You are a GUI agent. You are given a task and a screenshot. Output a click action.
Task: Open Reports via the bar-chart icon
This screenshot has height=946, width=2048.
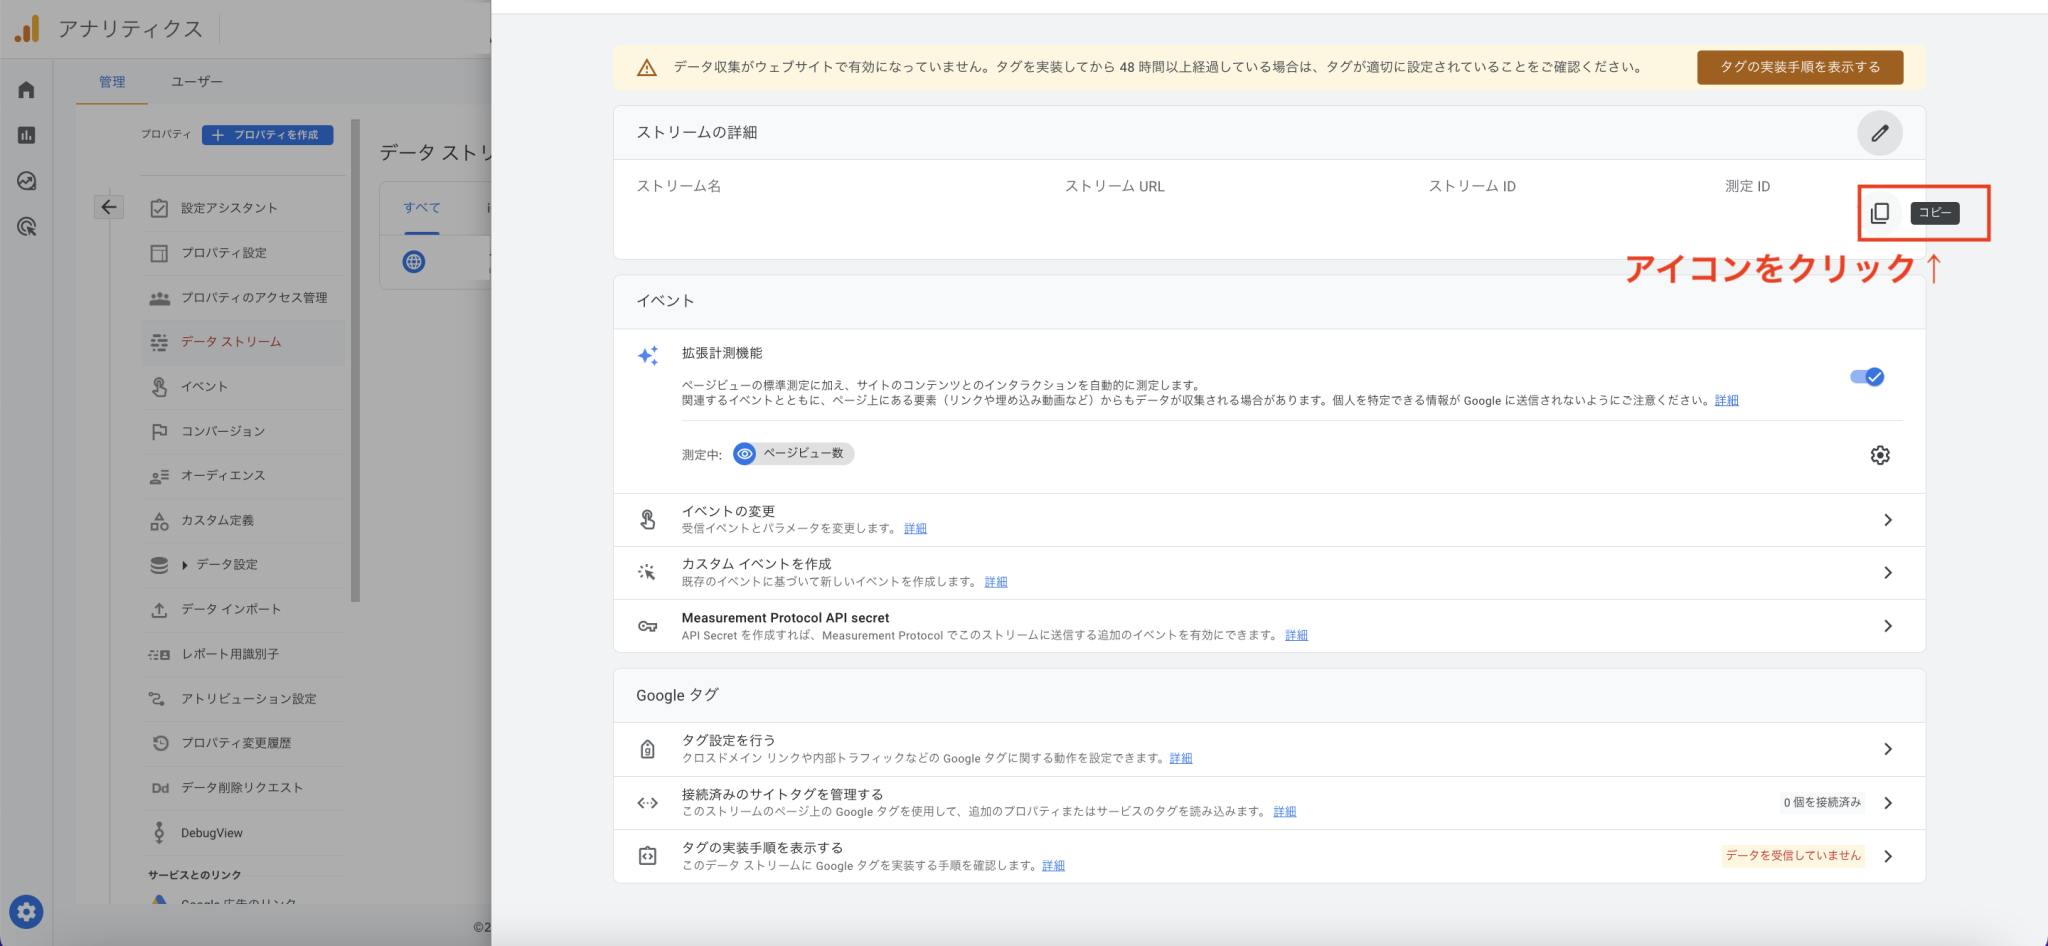coord(26,135)
